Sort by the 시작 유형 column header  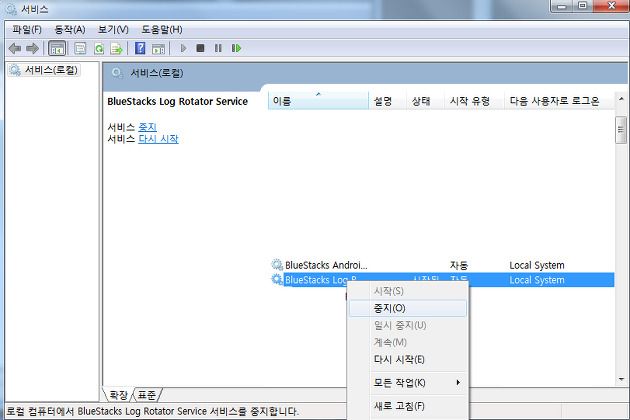click(474, 100)
